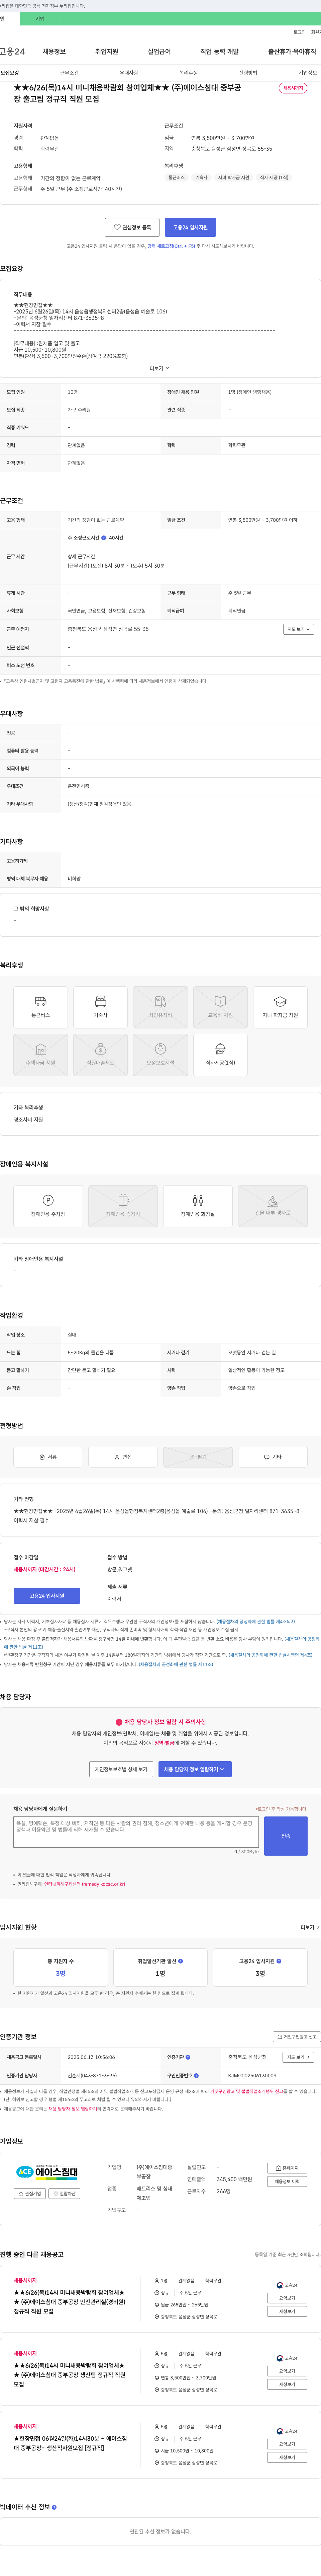Click 고용24 입사지원 button under 접수 마감일
The image size is (321, 2576).
pyautogui.click(x=47, y=1596)
